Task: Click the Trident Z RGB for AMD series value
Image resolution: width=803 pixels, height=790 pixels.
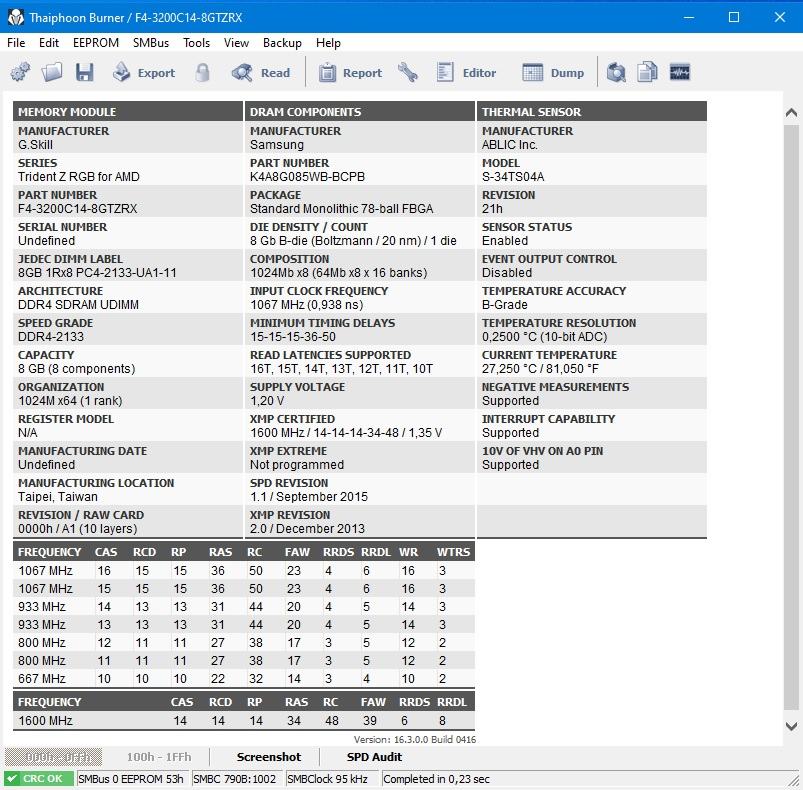Action: pos(79,177)
